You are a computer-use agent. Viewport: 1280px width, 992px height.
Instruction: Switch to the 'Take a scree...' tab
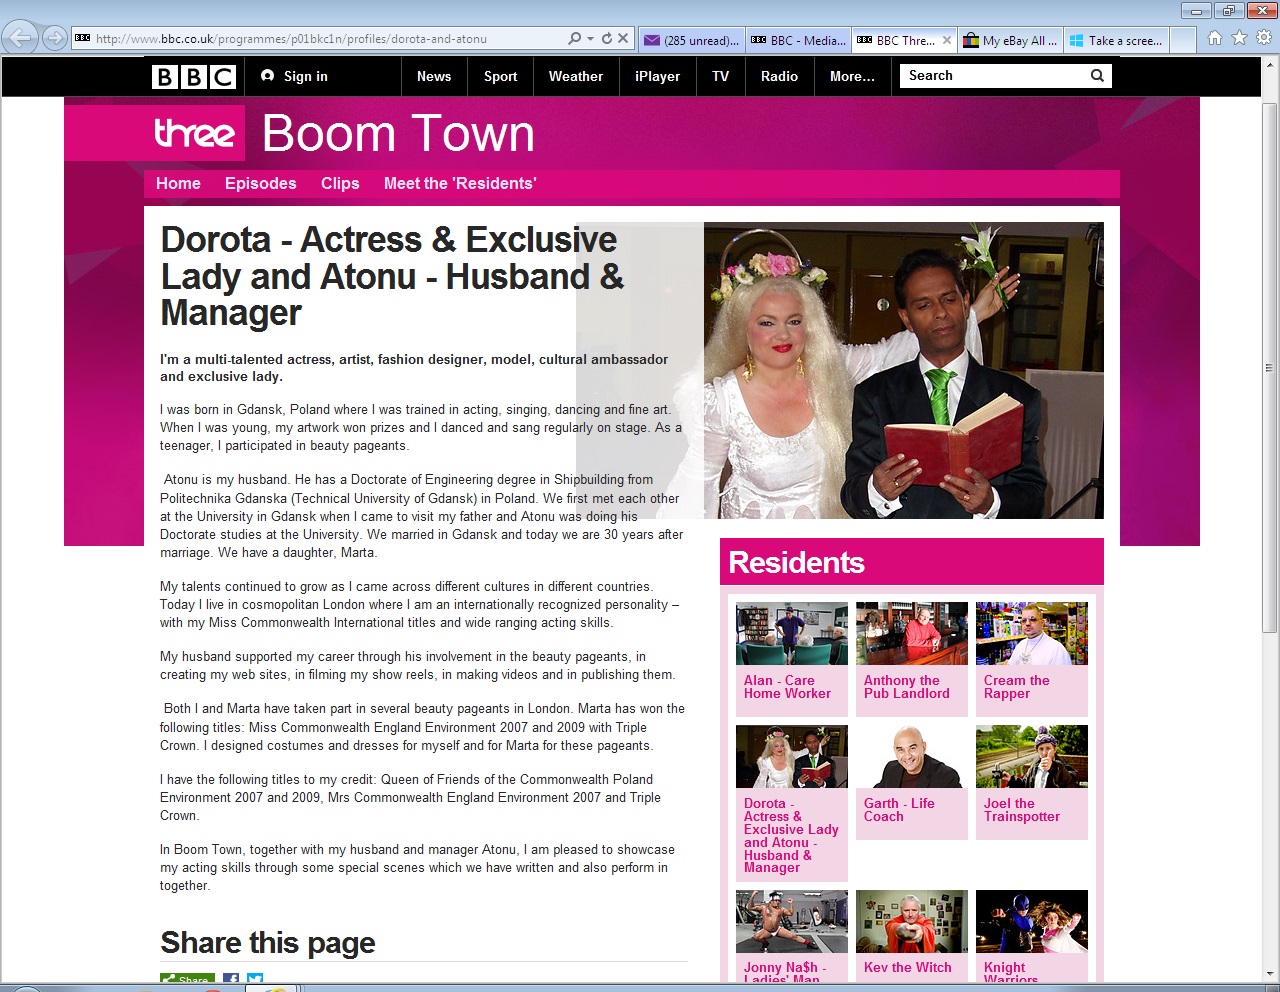(1116, 40)
